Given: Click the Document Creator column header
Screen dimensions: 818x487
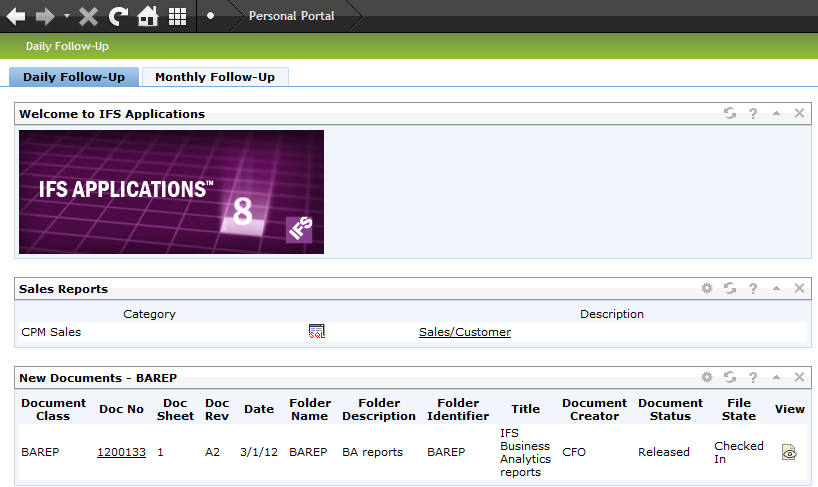Looking at the screenshot, I should (594, 409).
